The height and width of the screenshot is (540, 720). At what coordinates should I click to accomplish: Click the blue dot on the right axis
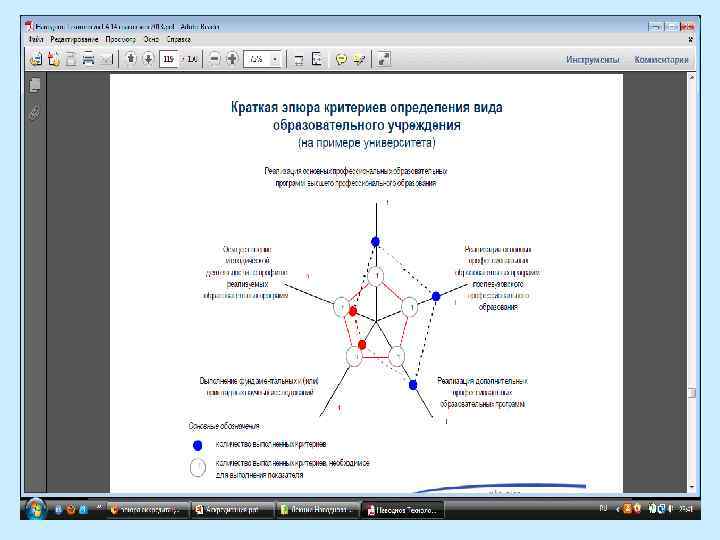point(436,296)
